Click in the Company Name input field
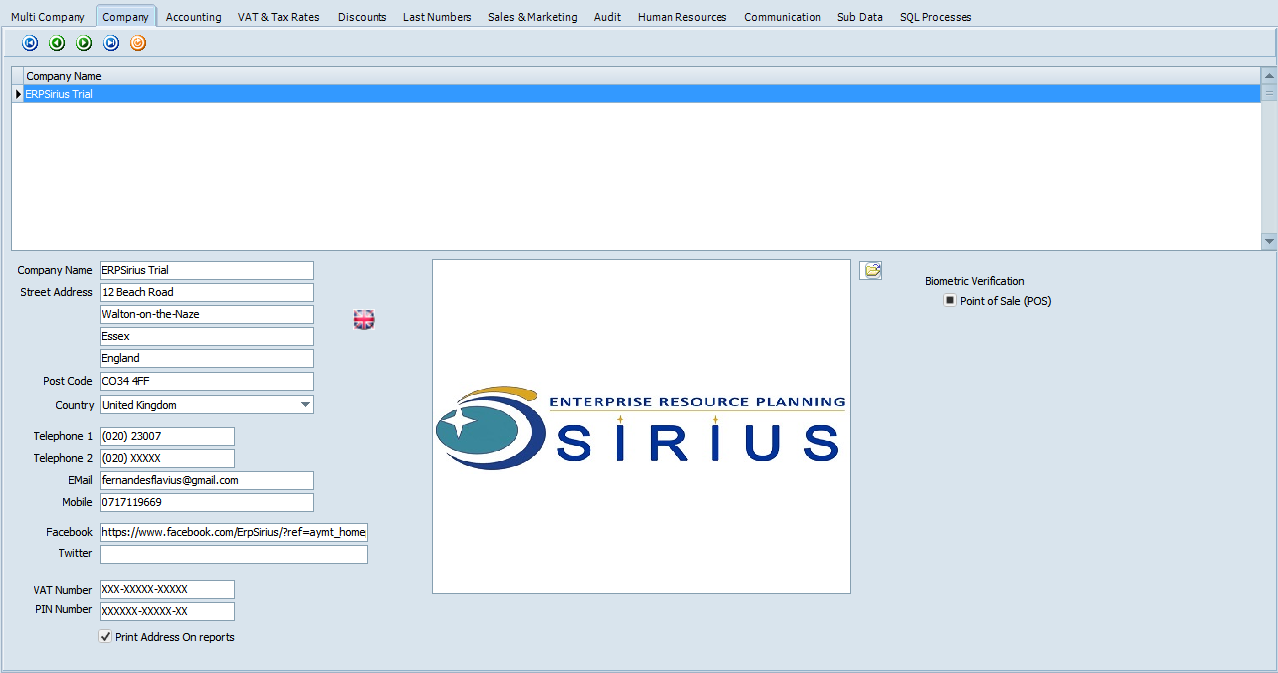 click(207, 270)
